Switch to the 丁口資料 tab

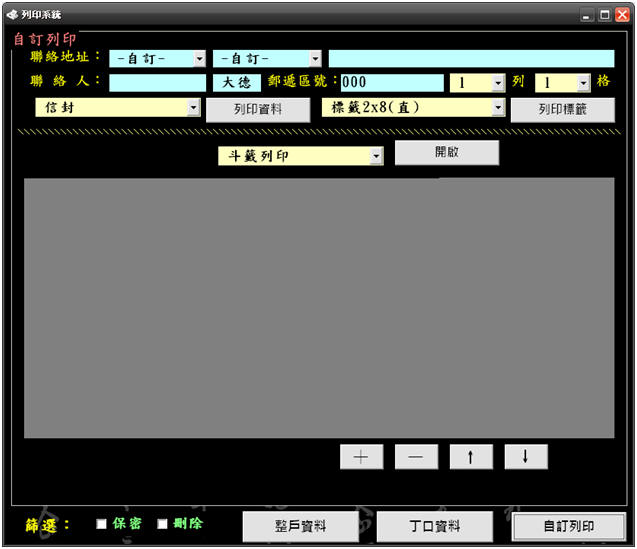point(434,526)
